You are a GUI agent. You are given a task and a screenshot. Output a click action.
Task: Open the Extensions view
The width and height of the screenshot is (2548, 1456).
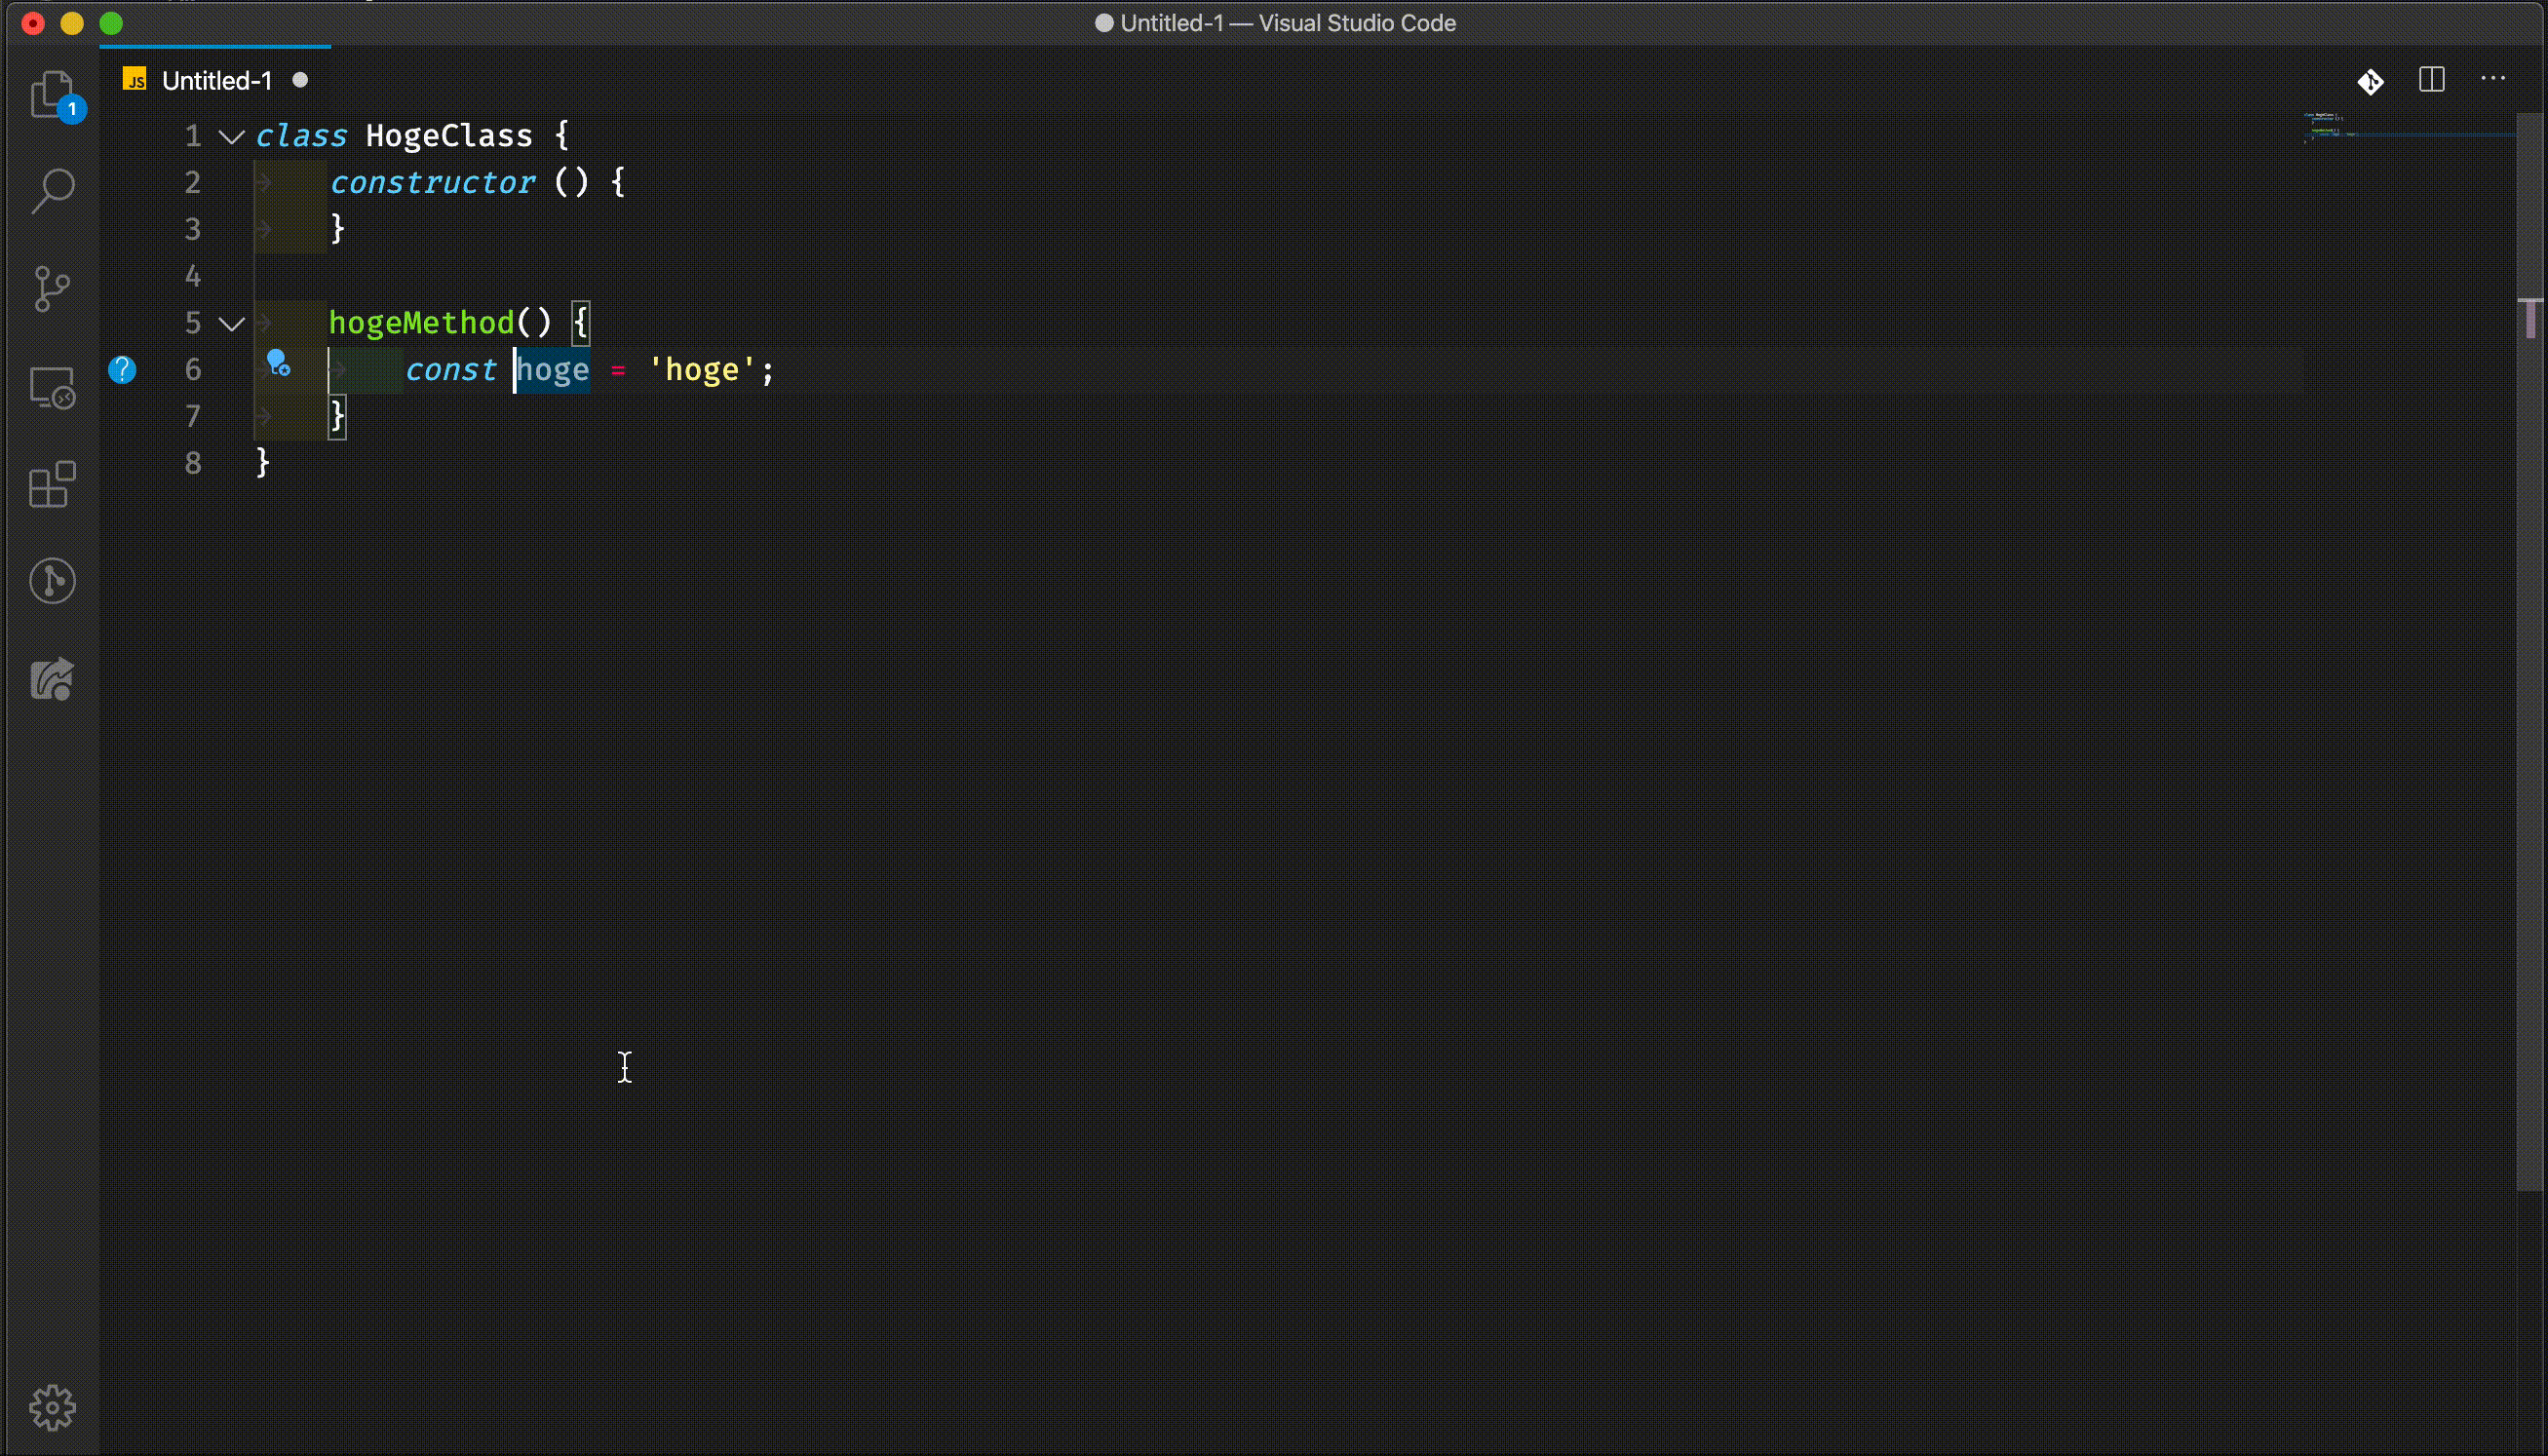52,485
